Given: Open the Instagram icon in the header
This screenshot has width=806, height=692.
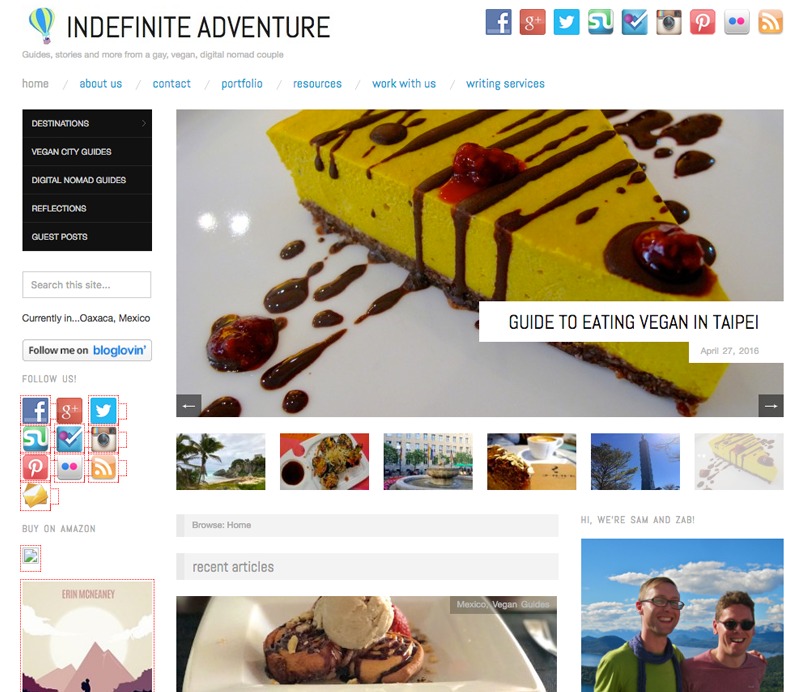Looking at the screenshot, I should tap(668, 22).
